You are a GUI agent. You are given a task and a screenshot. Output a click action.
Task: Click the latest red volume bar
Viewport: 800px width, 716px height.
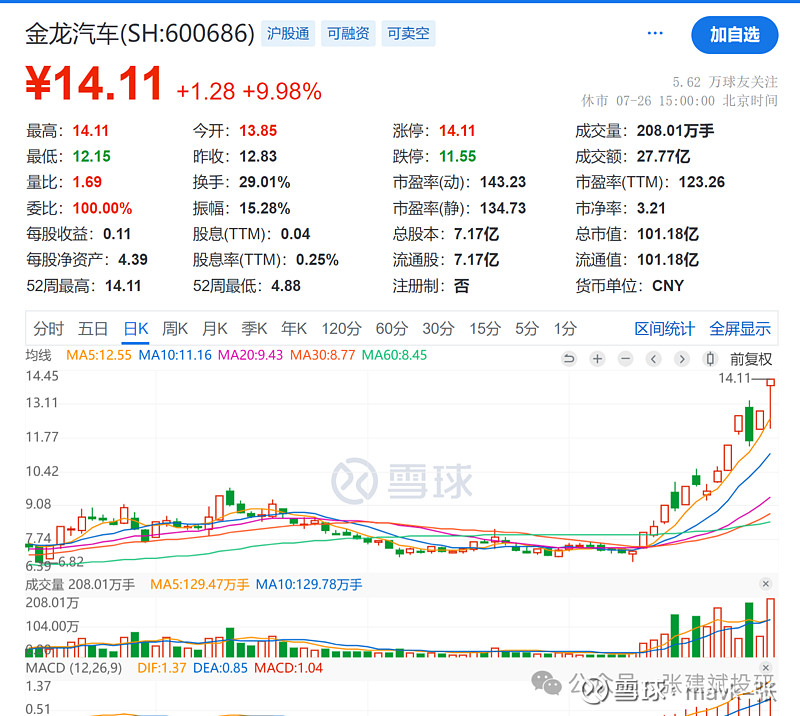click(770, 628)
